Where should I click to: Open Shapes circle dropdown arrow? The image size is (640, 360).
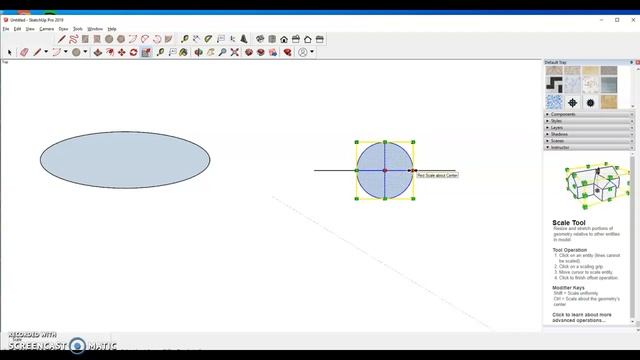(x=85, y=52)
